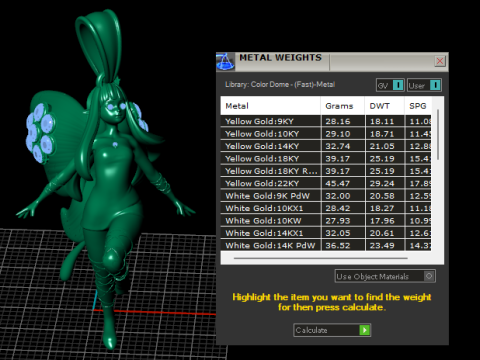480x360 pixels.
Task: Select the Yellow Gold:14KY row
Action: tap(326, 146)
